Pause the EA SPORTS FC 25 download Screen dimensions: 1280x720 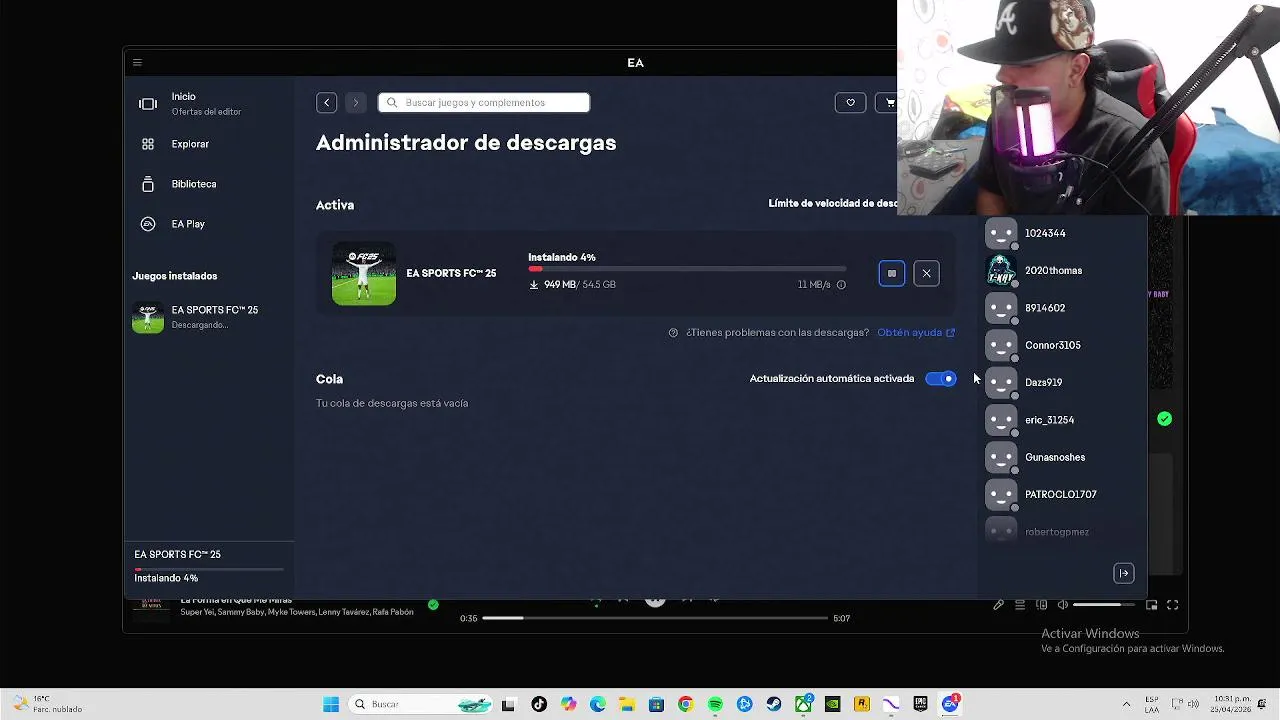click(892, 273)
